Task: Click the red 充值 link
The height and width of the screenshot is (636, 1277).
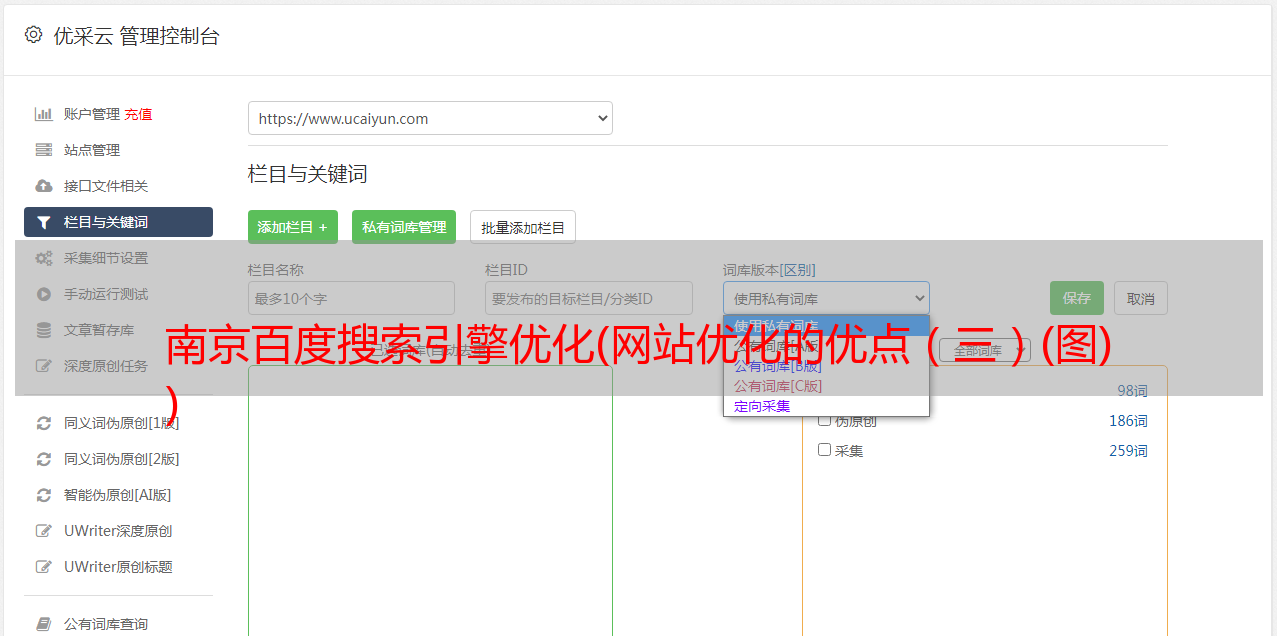Action: point(139,114)
